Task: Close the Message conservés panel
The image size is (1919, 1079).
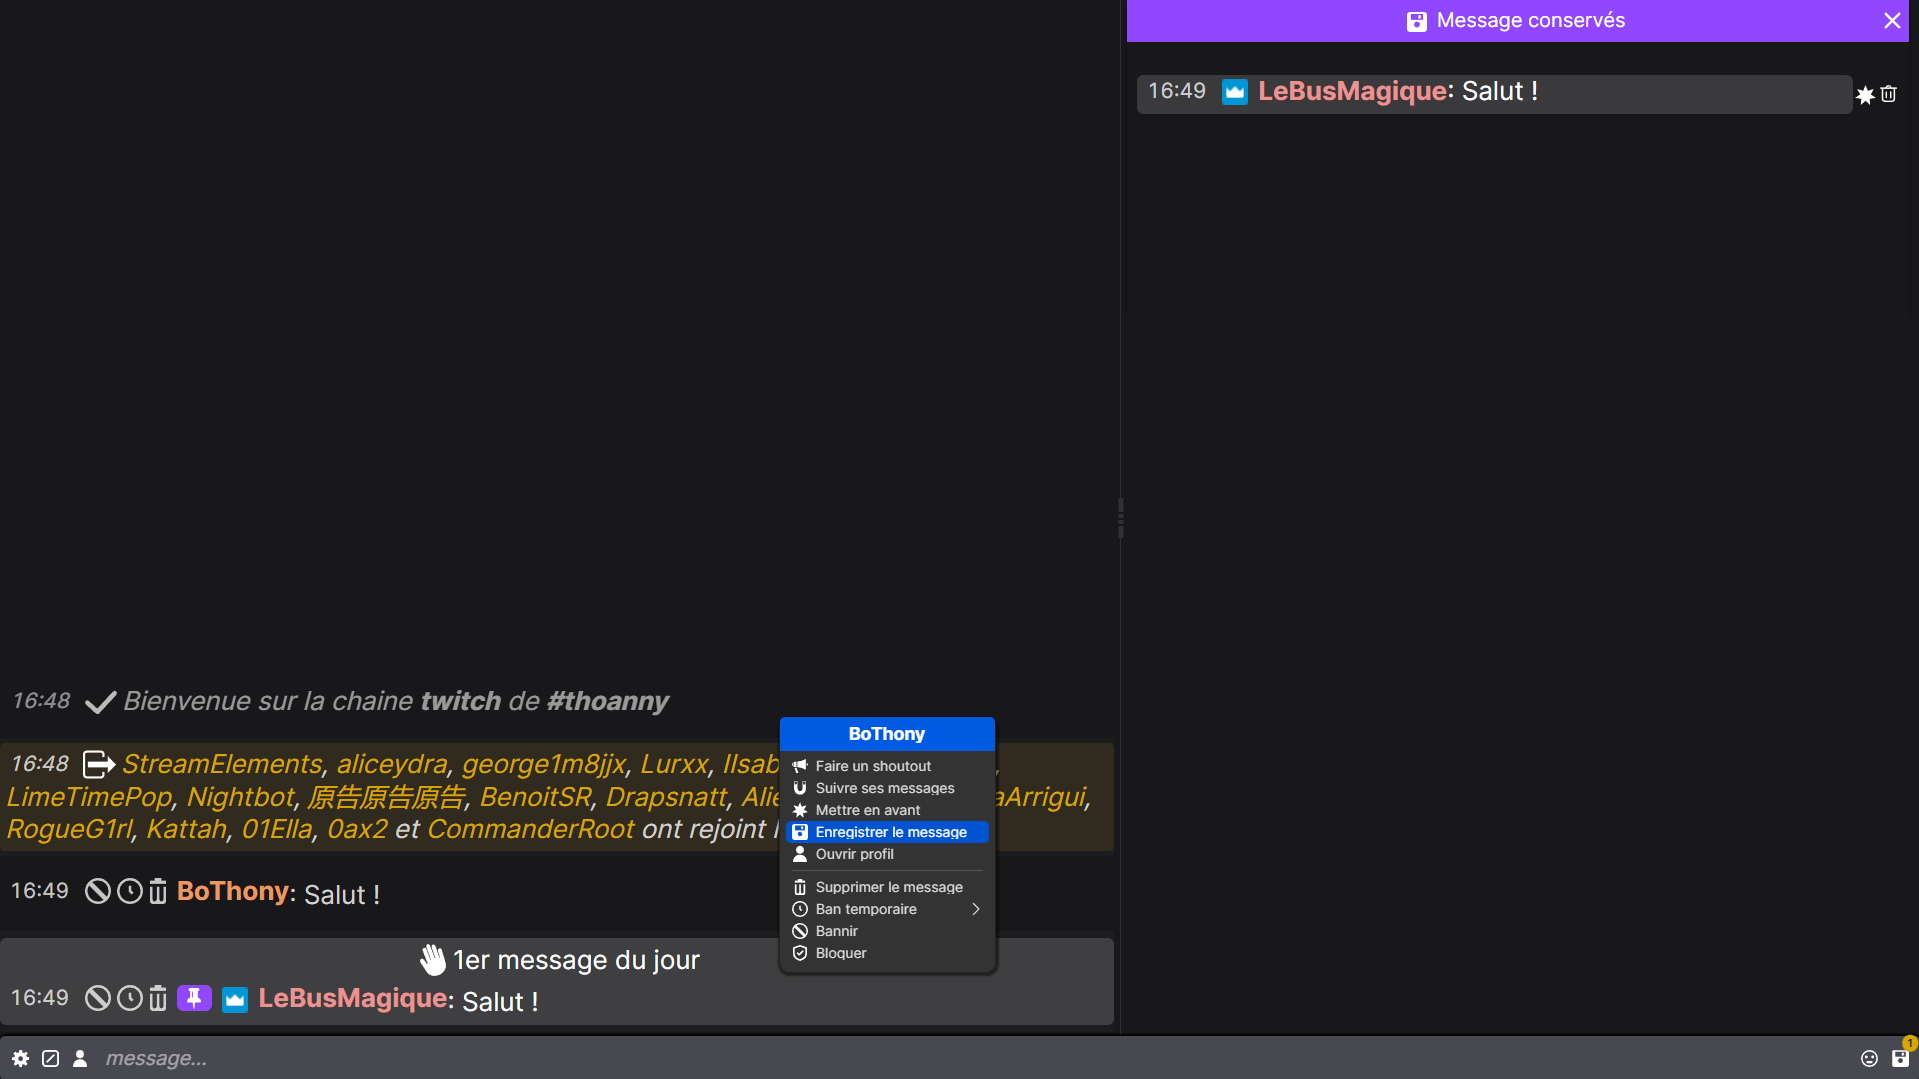Action: point(1892,20)
